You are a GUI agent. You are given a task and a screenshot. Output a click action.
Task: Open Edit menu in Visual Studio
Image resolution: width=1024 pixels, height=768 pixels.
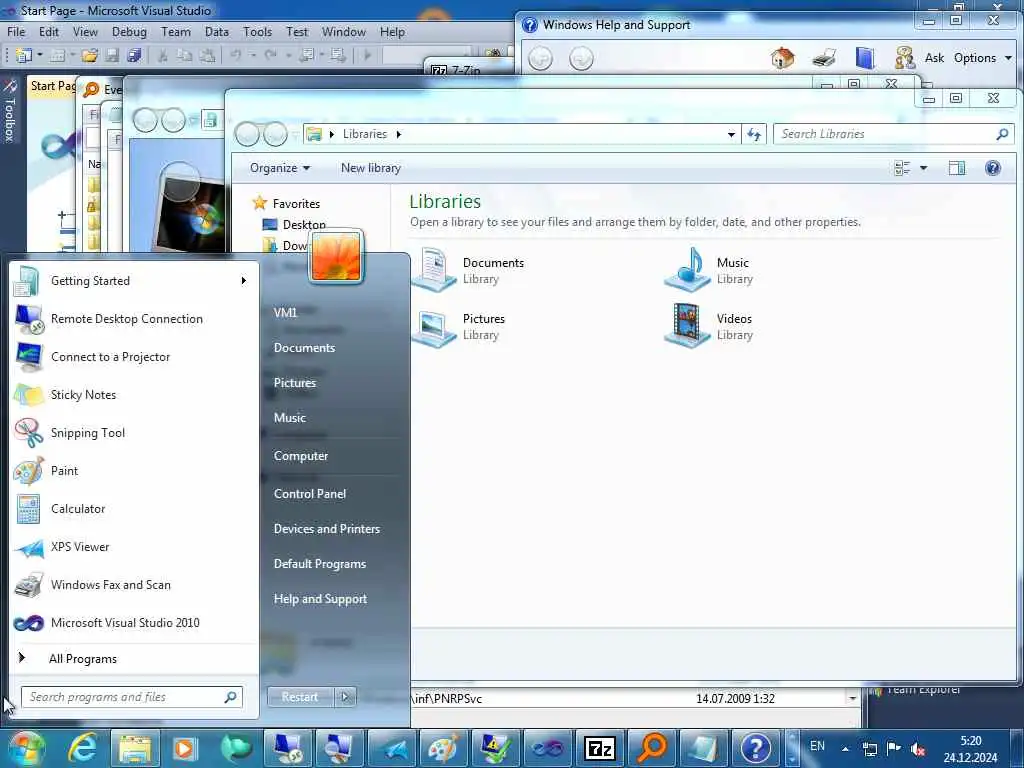coord(49,32)
